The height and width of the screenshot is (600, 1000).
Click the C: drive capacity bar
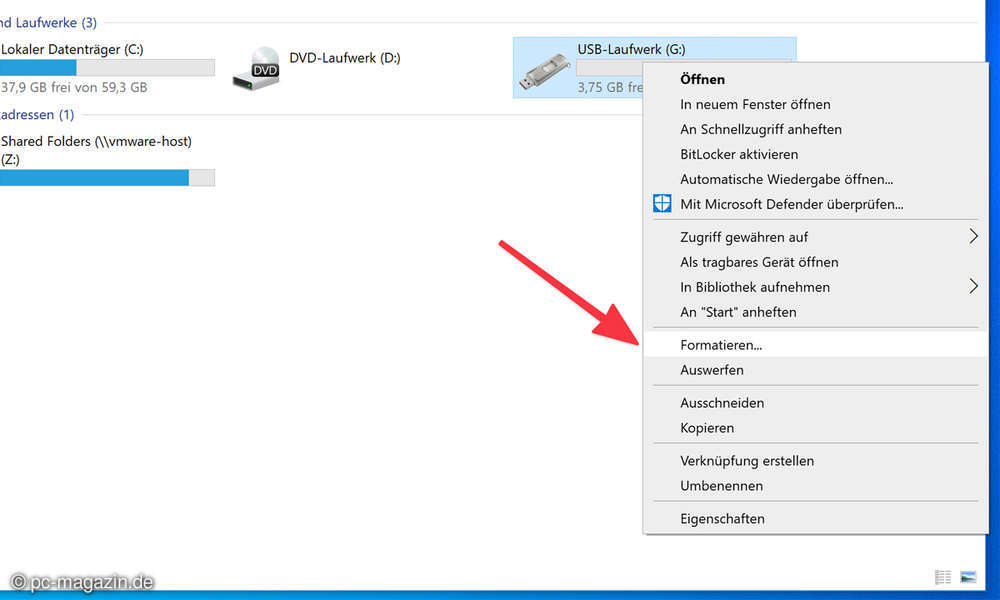coord(107,66)
